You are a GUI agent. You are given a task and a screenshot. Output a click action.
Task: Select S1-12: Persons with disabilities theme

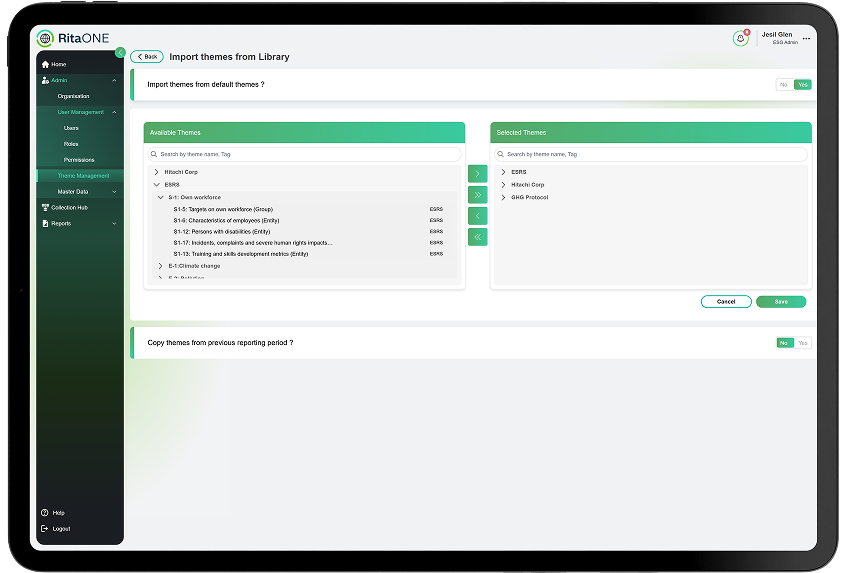click(222, 231)
